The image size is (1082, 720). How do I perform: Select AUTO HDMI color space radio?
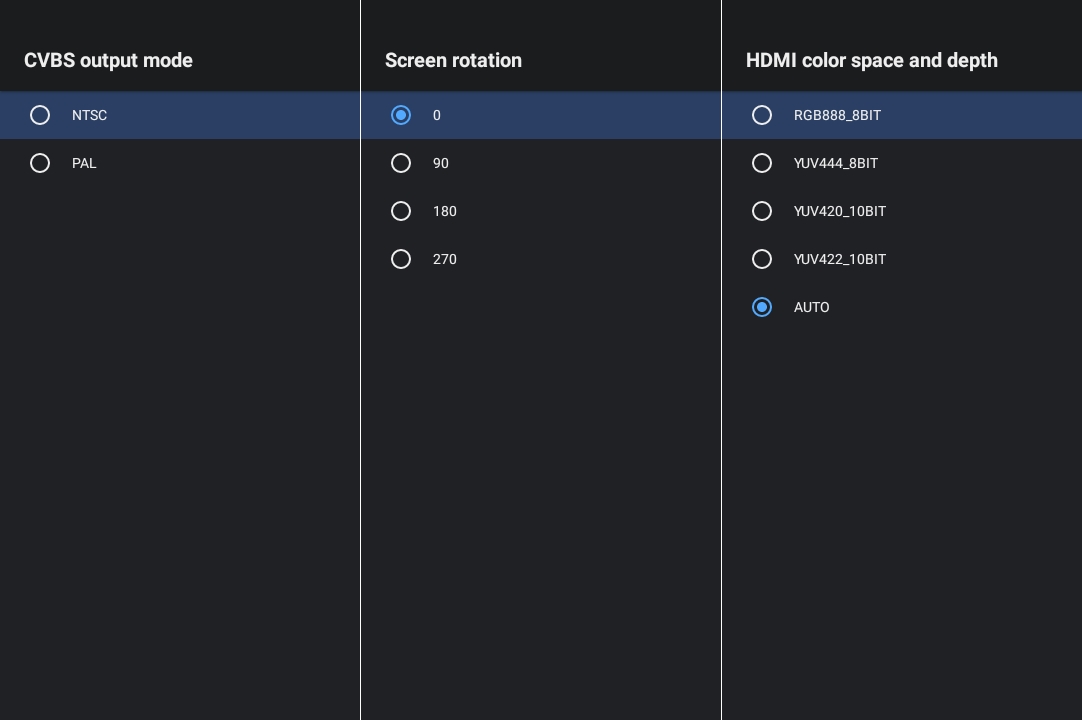tap(762, 307)
